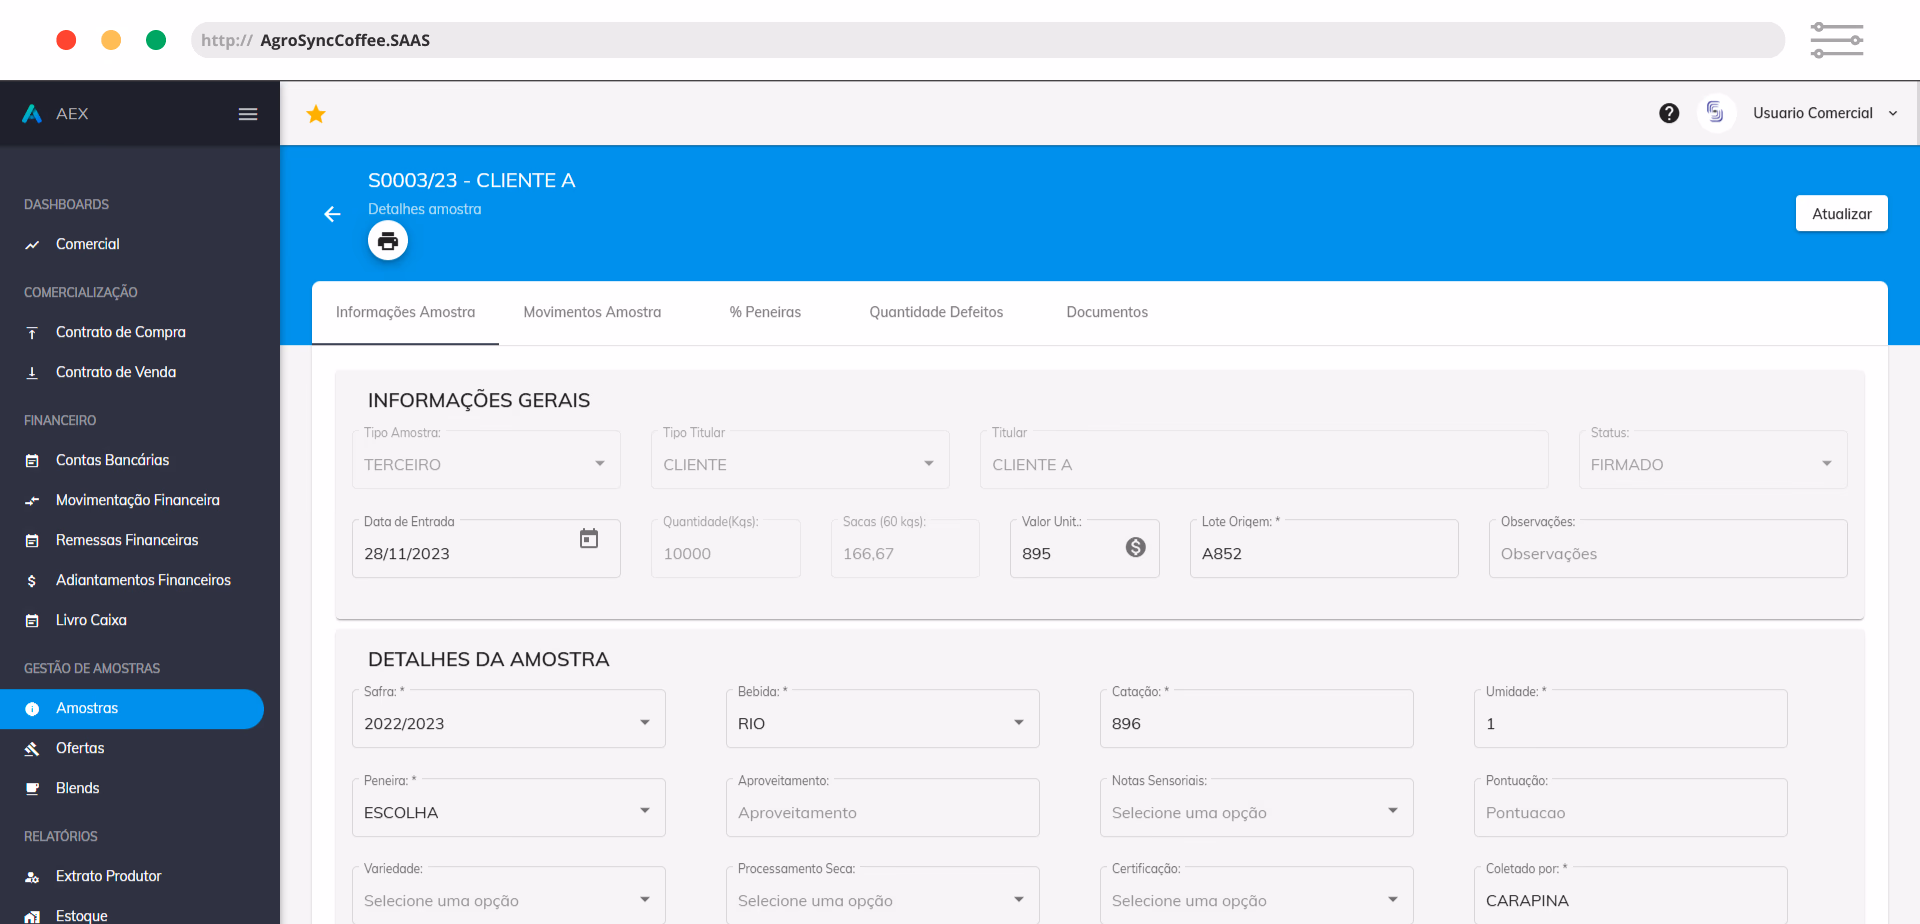Click the currency icon in Valor Unit.

1136,547
